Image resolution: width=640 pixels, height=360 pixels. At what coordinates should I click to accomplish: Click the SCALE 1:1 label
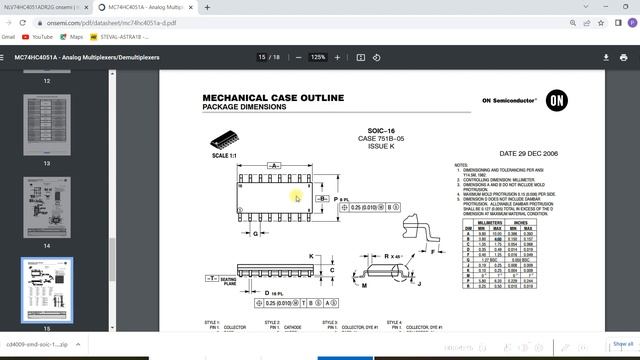point(224,156)
